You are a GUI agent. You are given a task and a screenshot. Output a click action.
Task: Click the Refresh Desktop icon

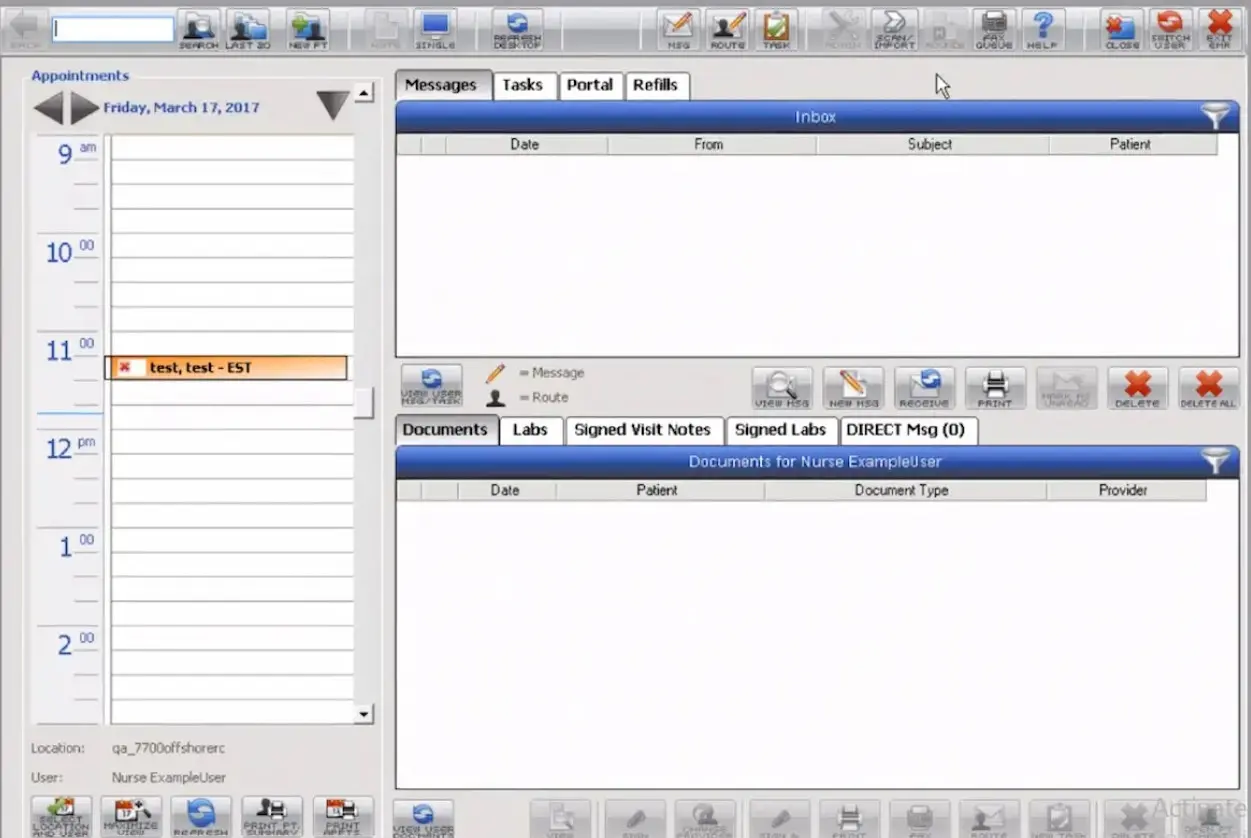[x=518, y=30]
